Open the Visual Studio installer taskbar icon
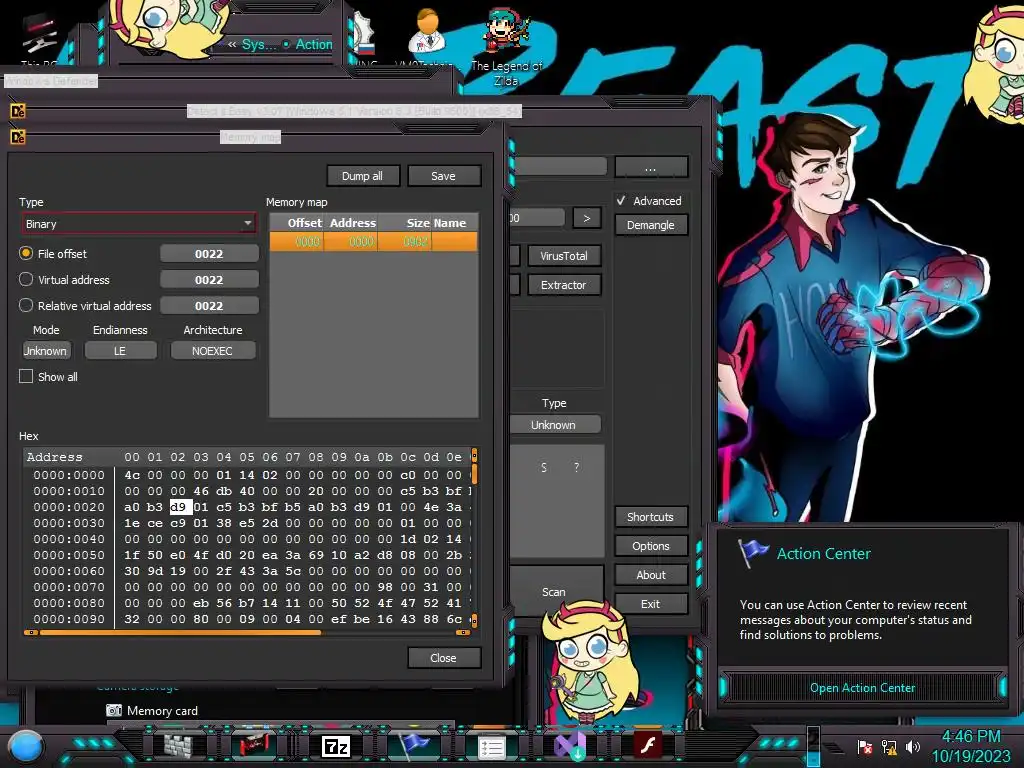Screen dimensions: 1024x768 [569, 746]
